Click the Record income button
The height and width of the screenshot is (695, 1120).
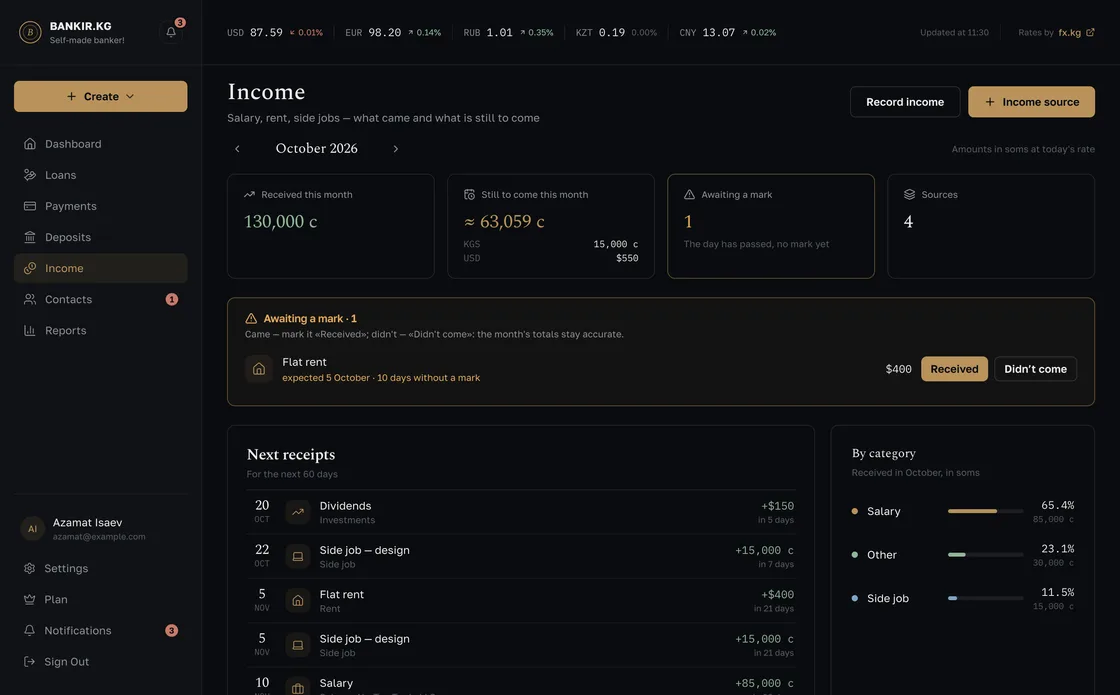[x=905, y=102]
